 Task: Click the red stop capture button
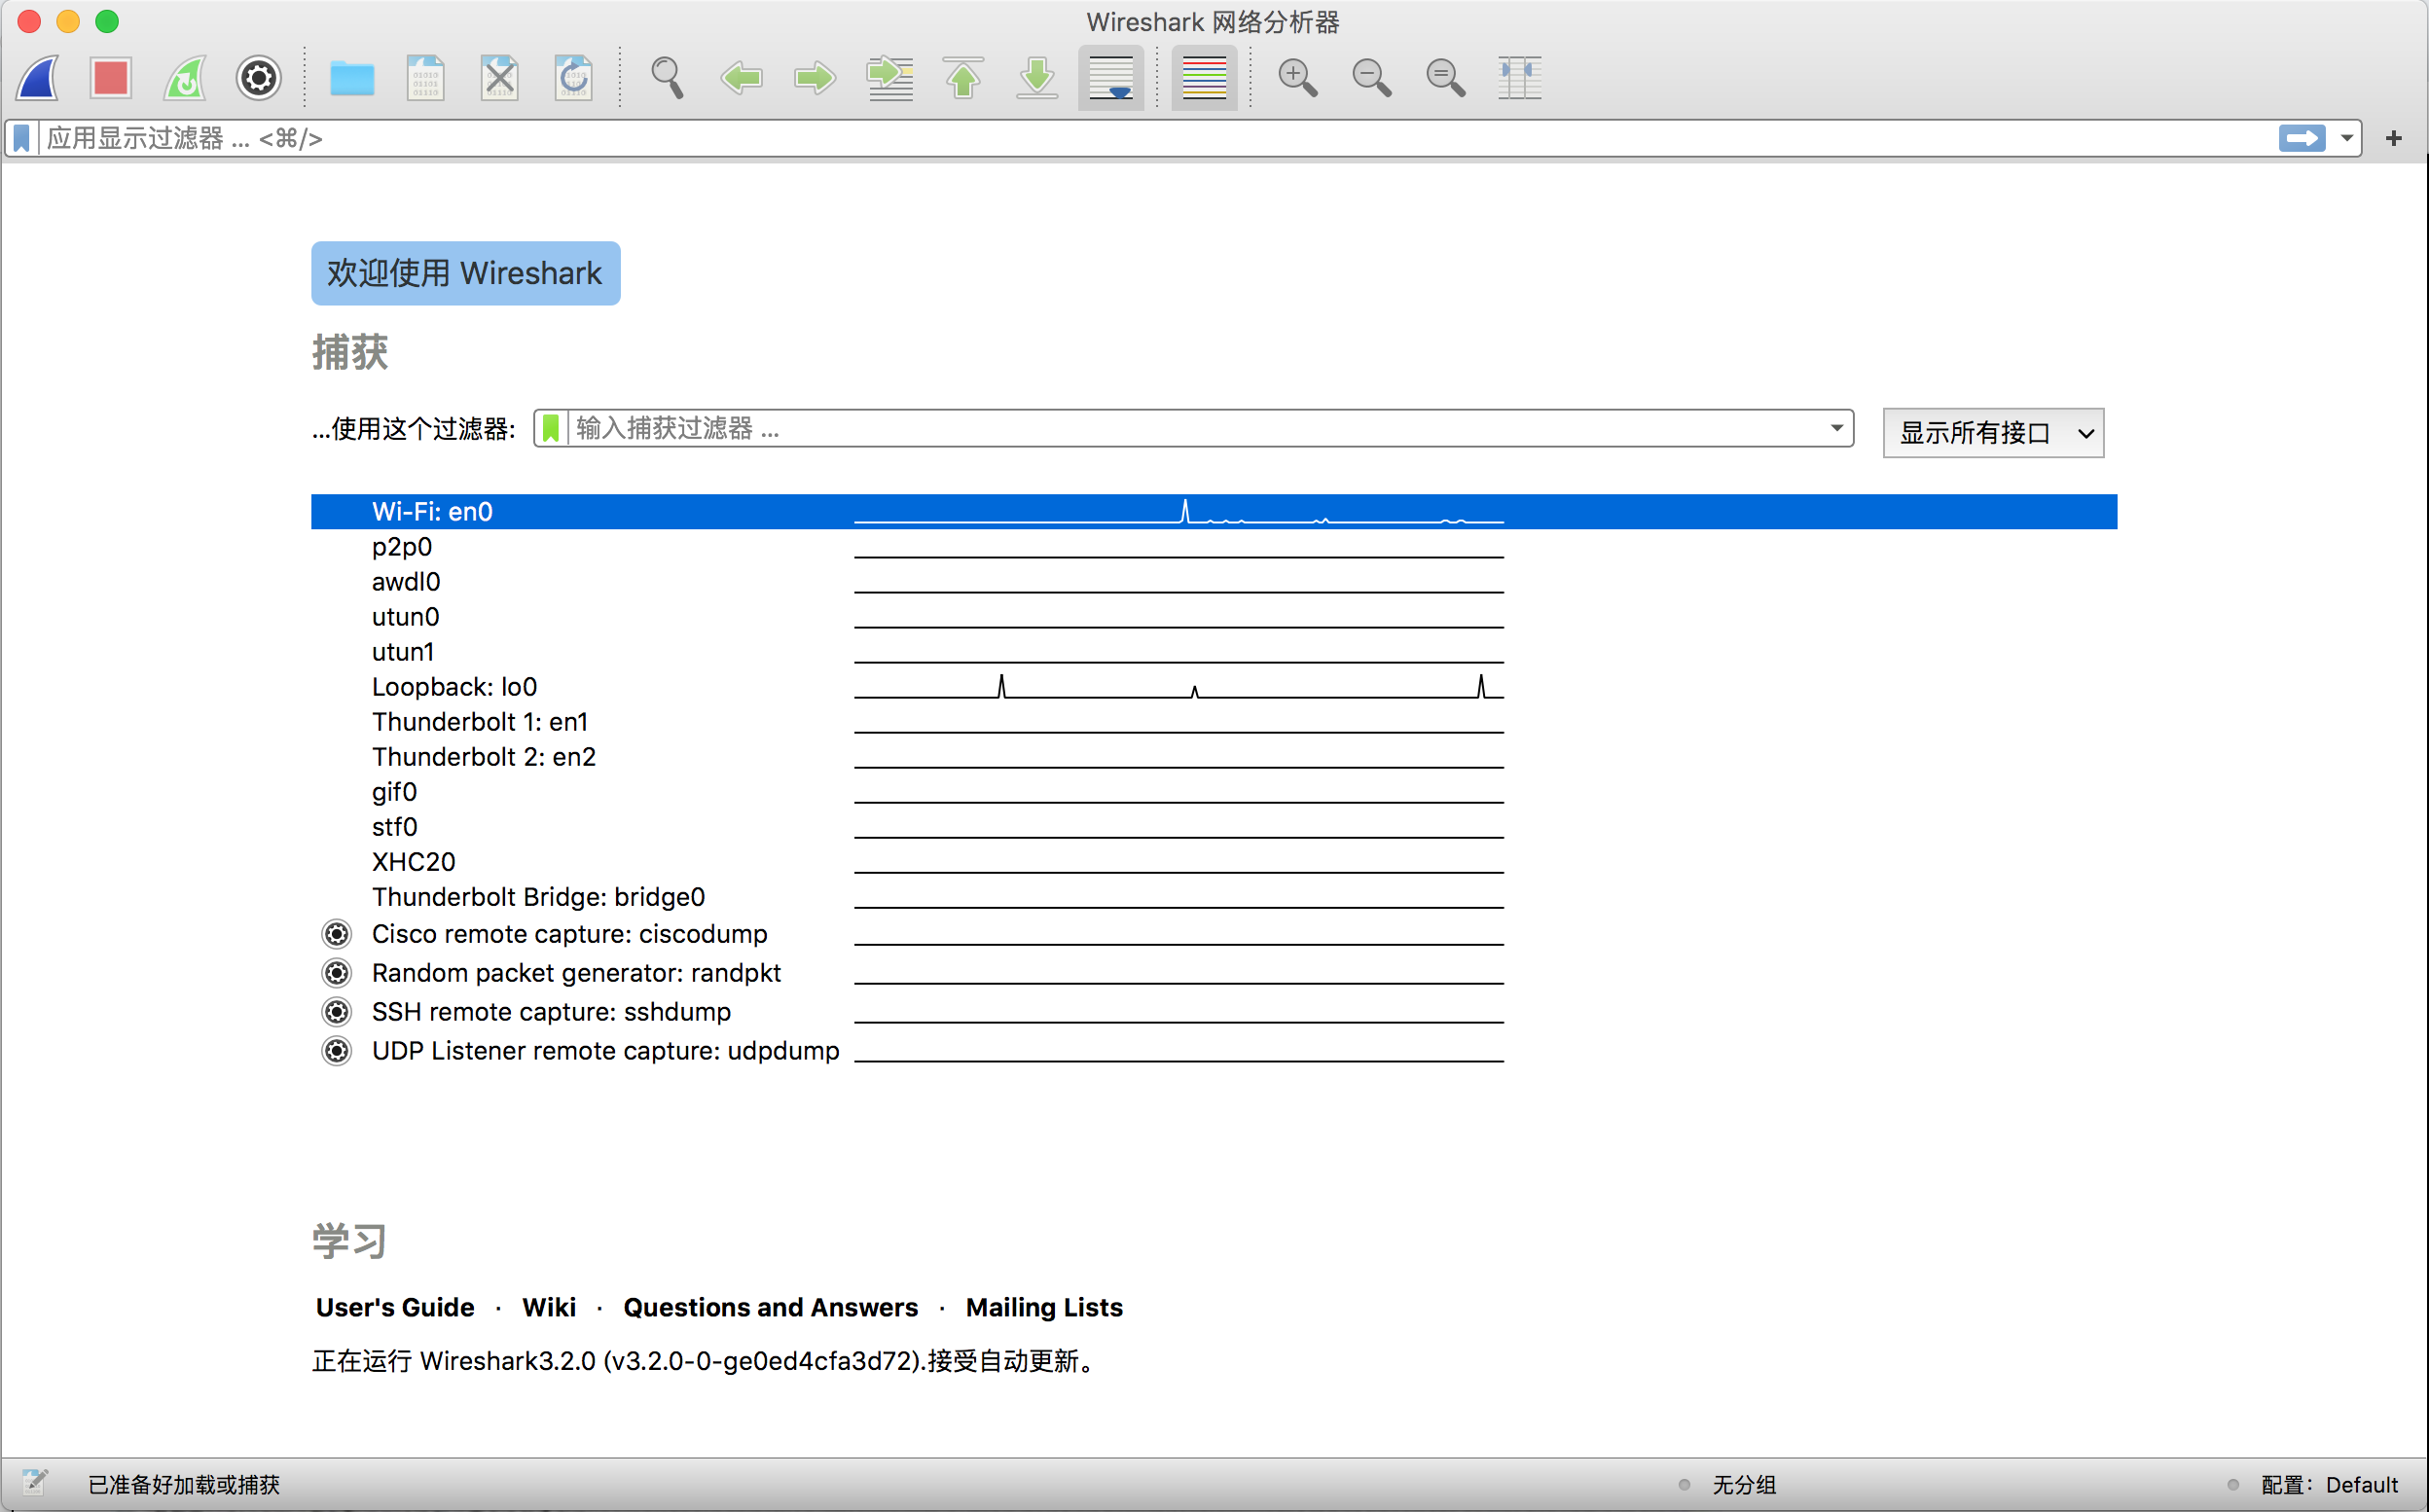[x=110, y=77]
